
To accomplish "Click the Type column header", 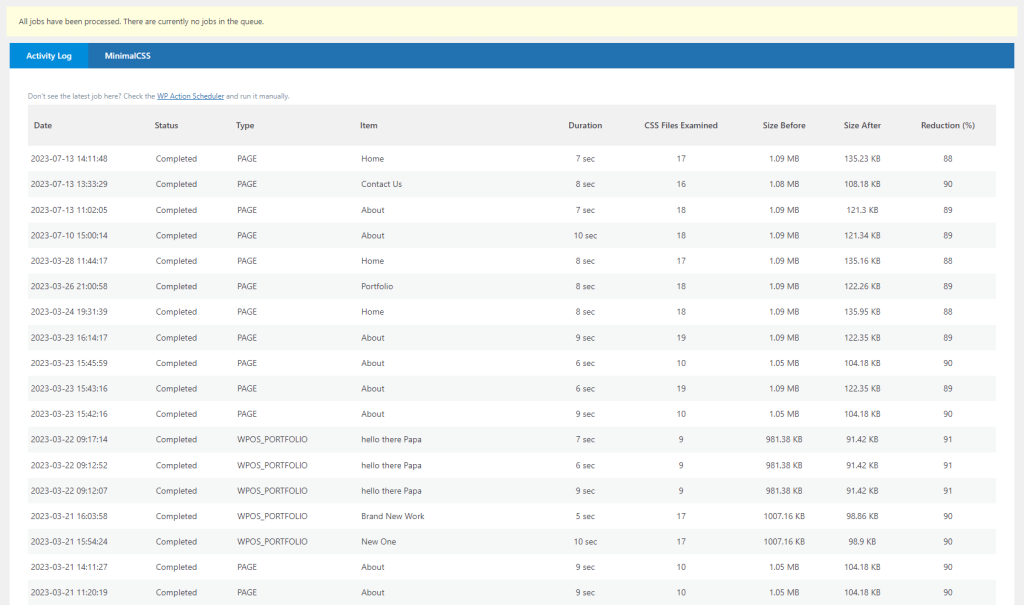I will point(245,126).
